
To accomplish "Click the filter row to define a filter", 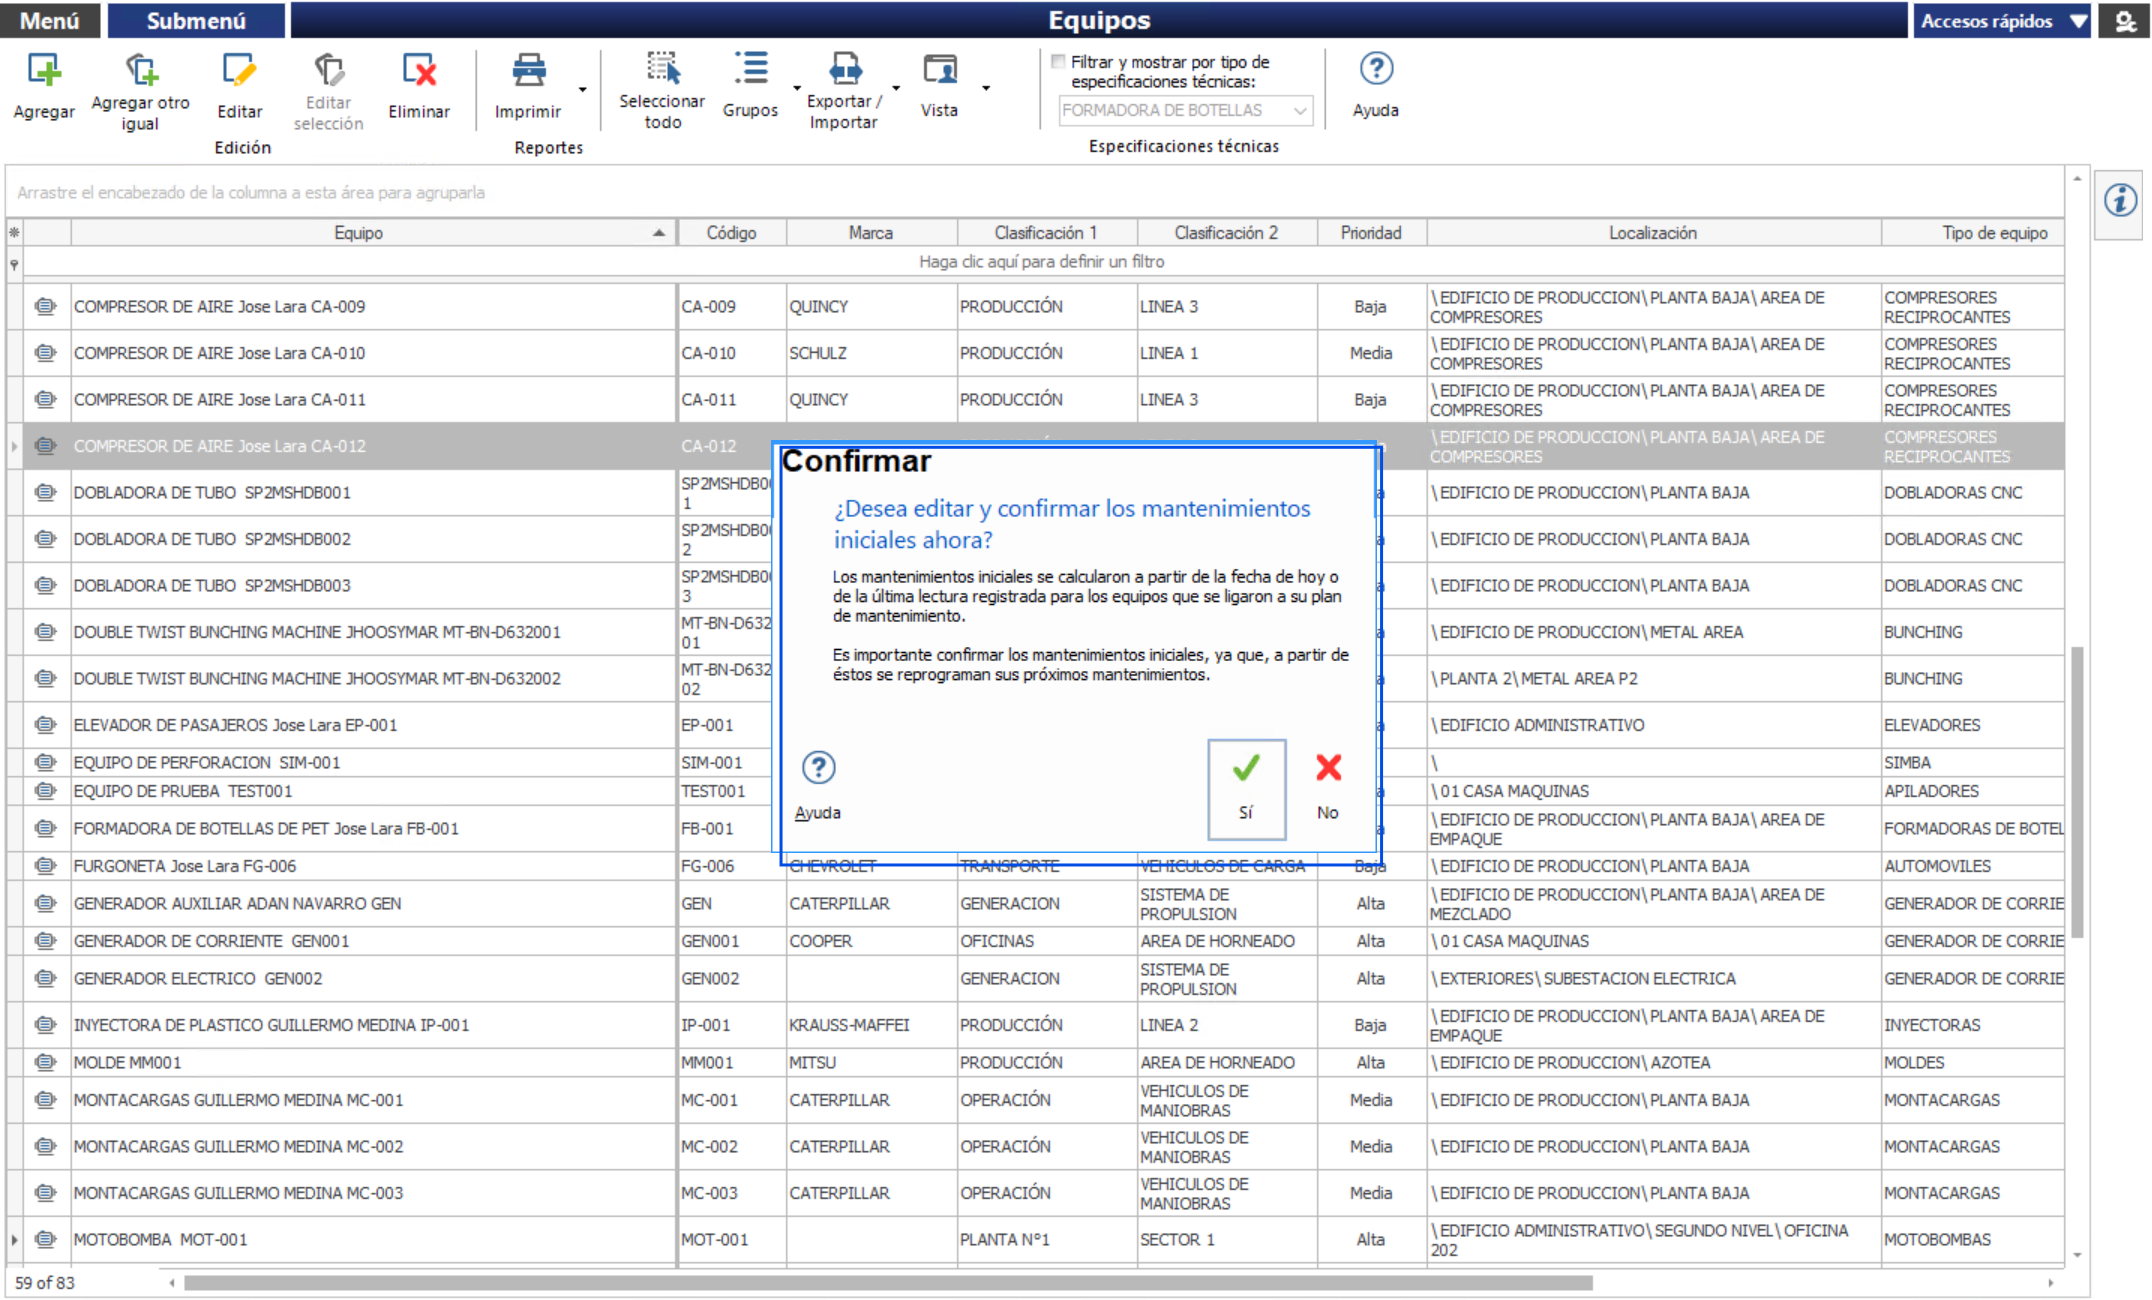I will point(1042,262).
